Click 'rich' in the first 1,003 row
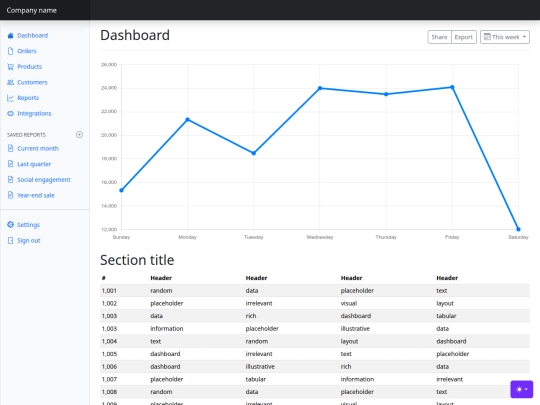 tap(251, 316)
